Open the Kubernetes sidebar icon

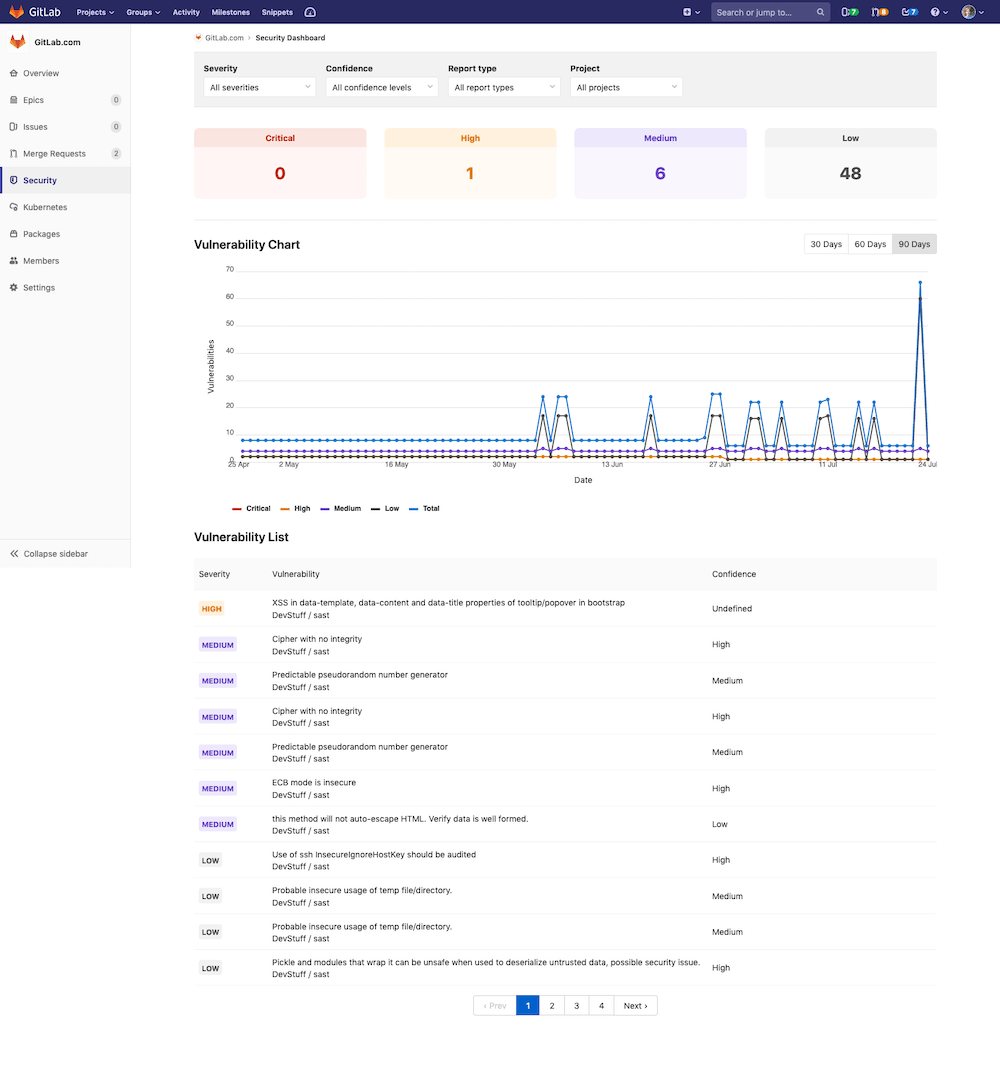(14, 207)
